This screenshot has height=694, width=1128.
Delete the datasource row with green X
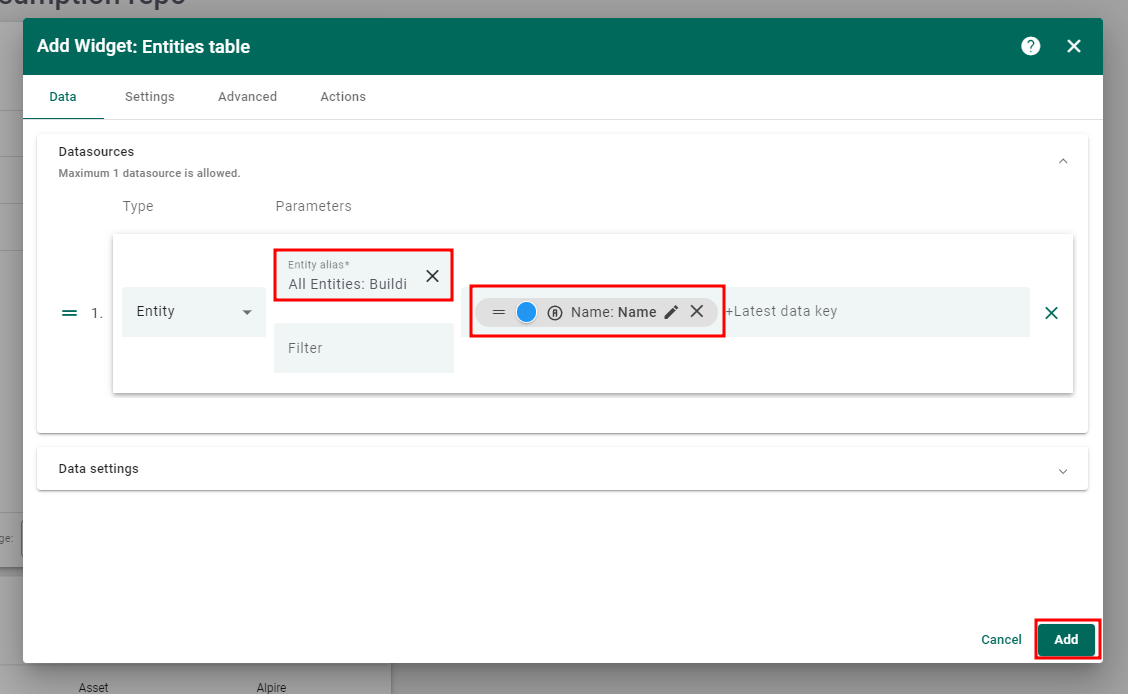1051,313
